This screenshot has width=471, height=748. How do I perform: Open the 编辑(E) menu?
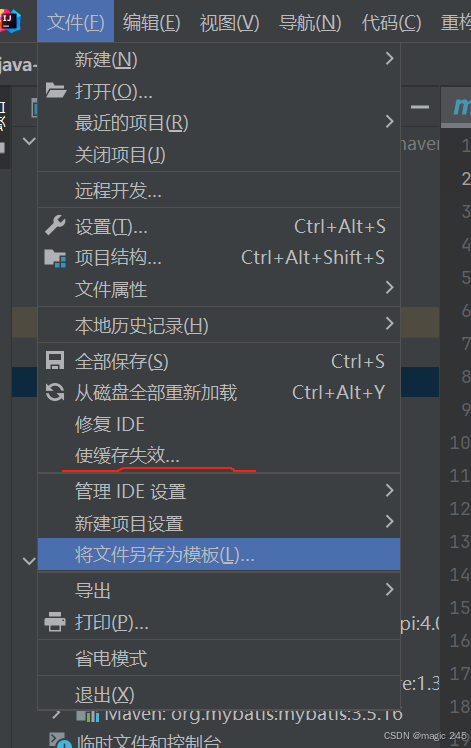click(151, 22)
